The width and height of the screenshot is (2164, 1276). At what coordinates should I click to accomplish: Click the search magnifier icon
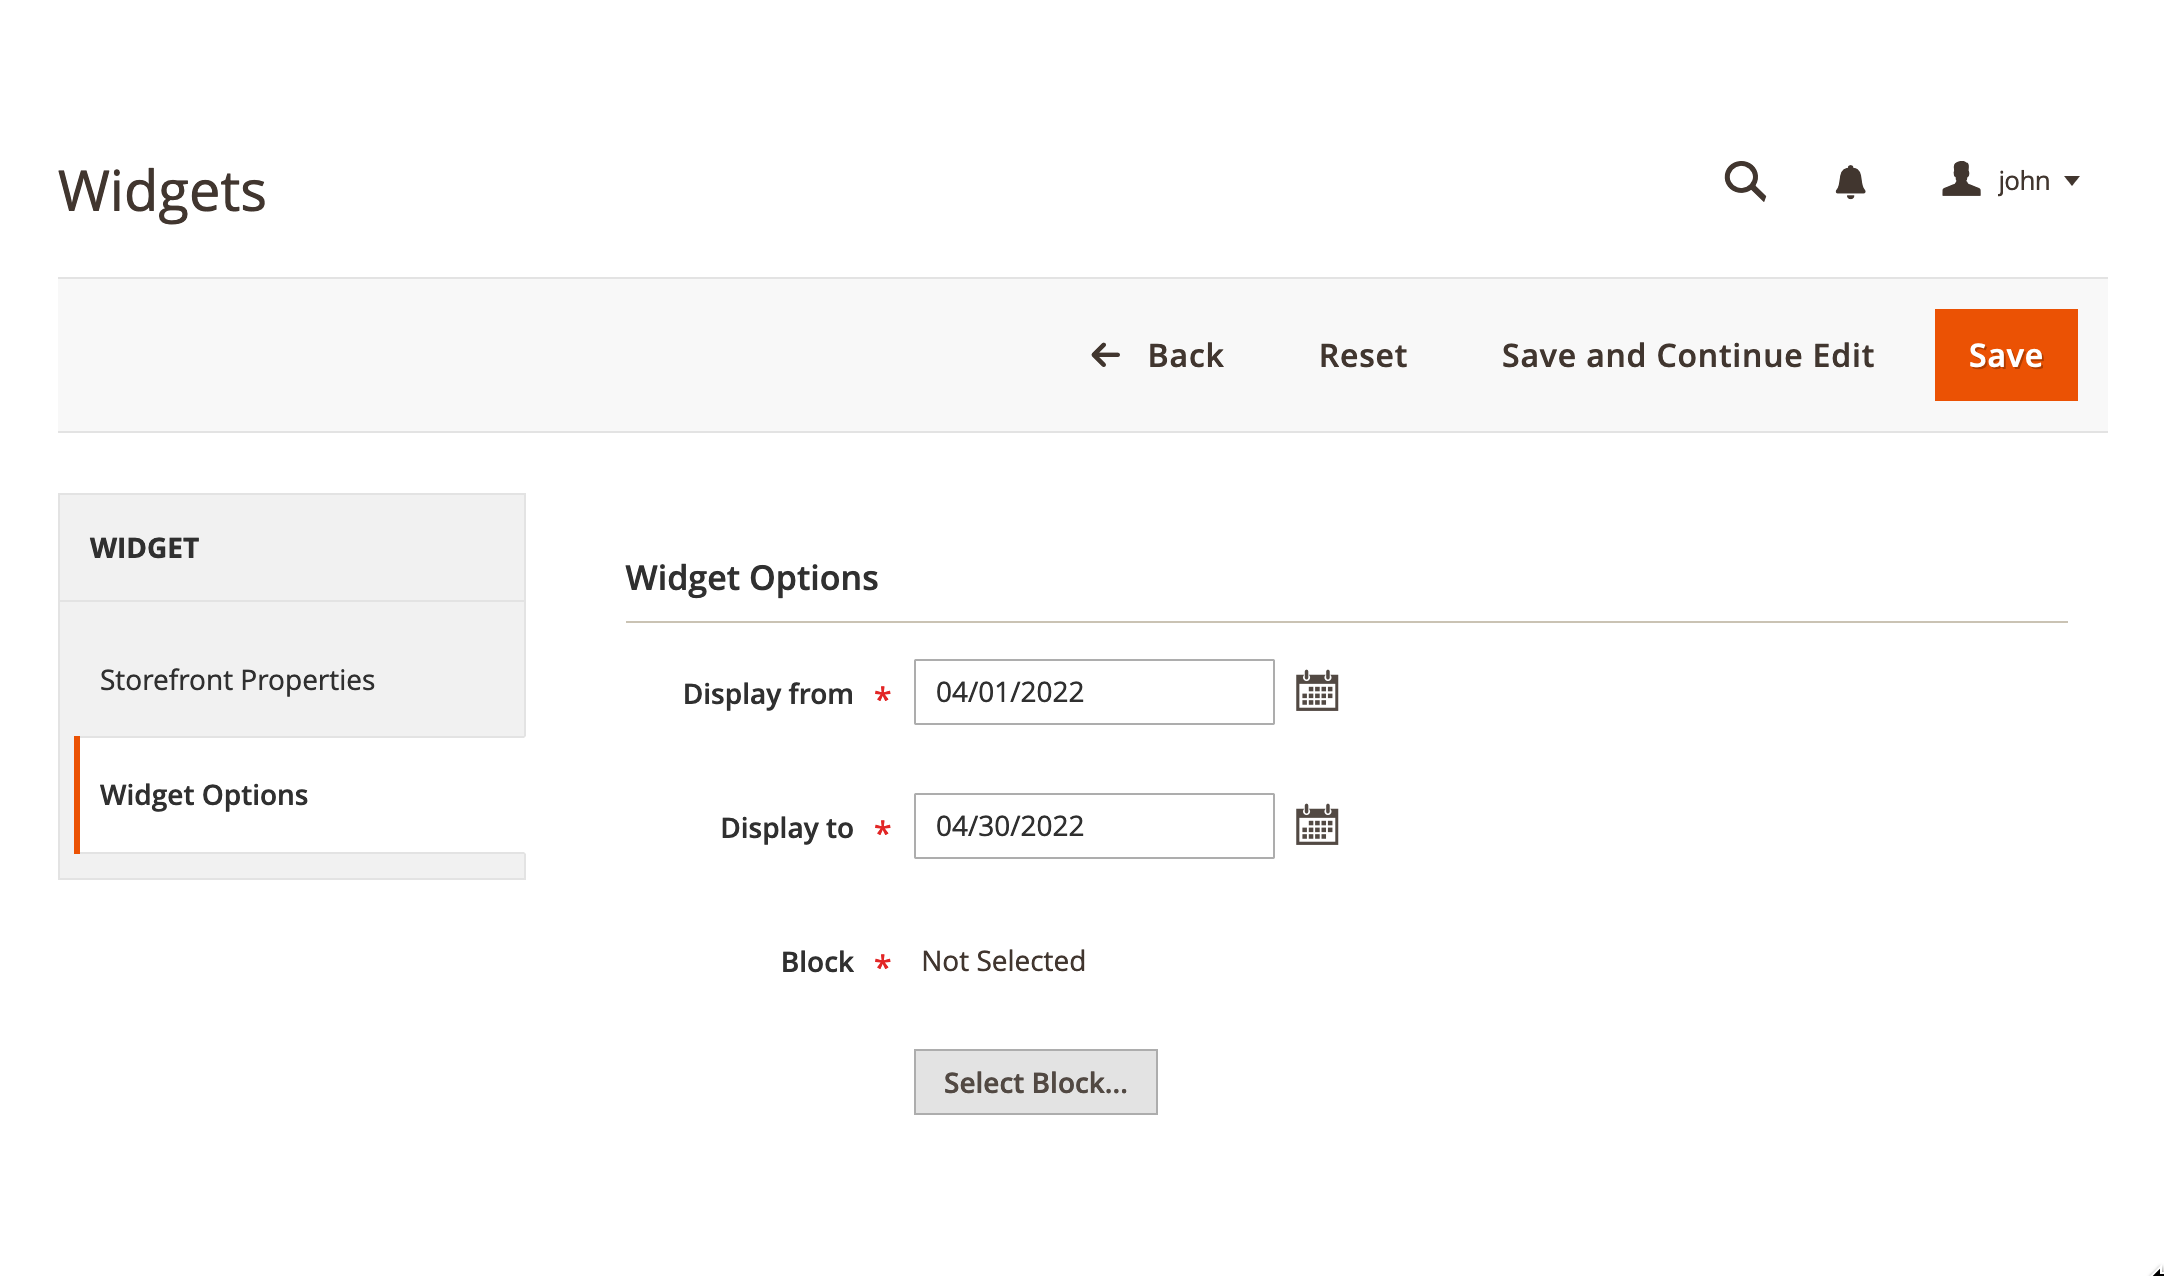[x=1745, y=181]
